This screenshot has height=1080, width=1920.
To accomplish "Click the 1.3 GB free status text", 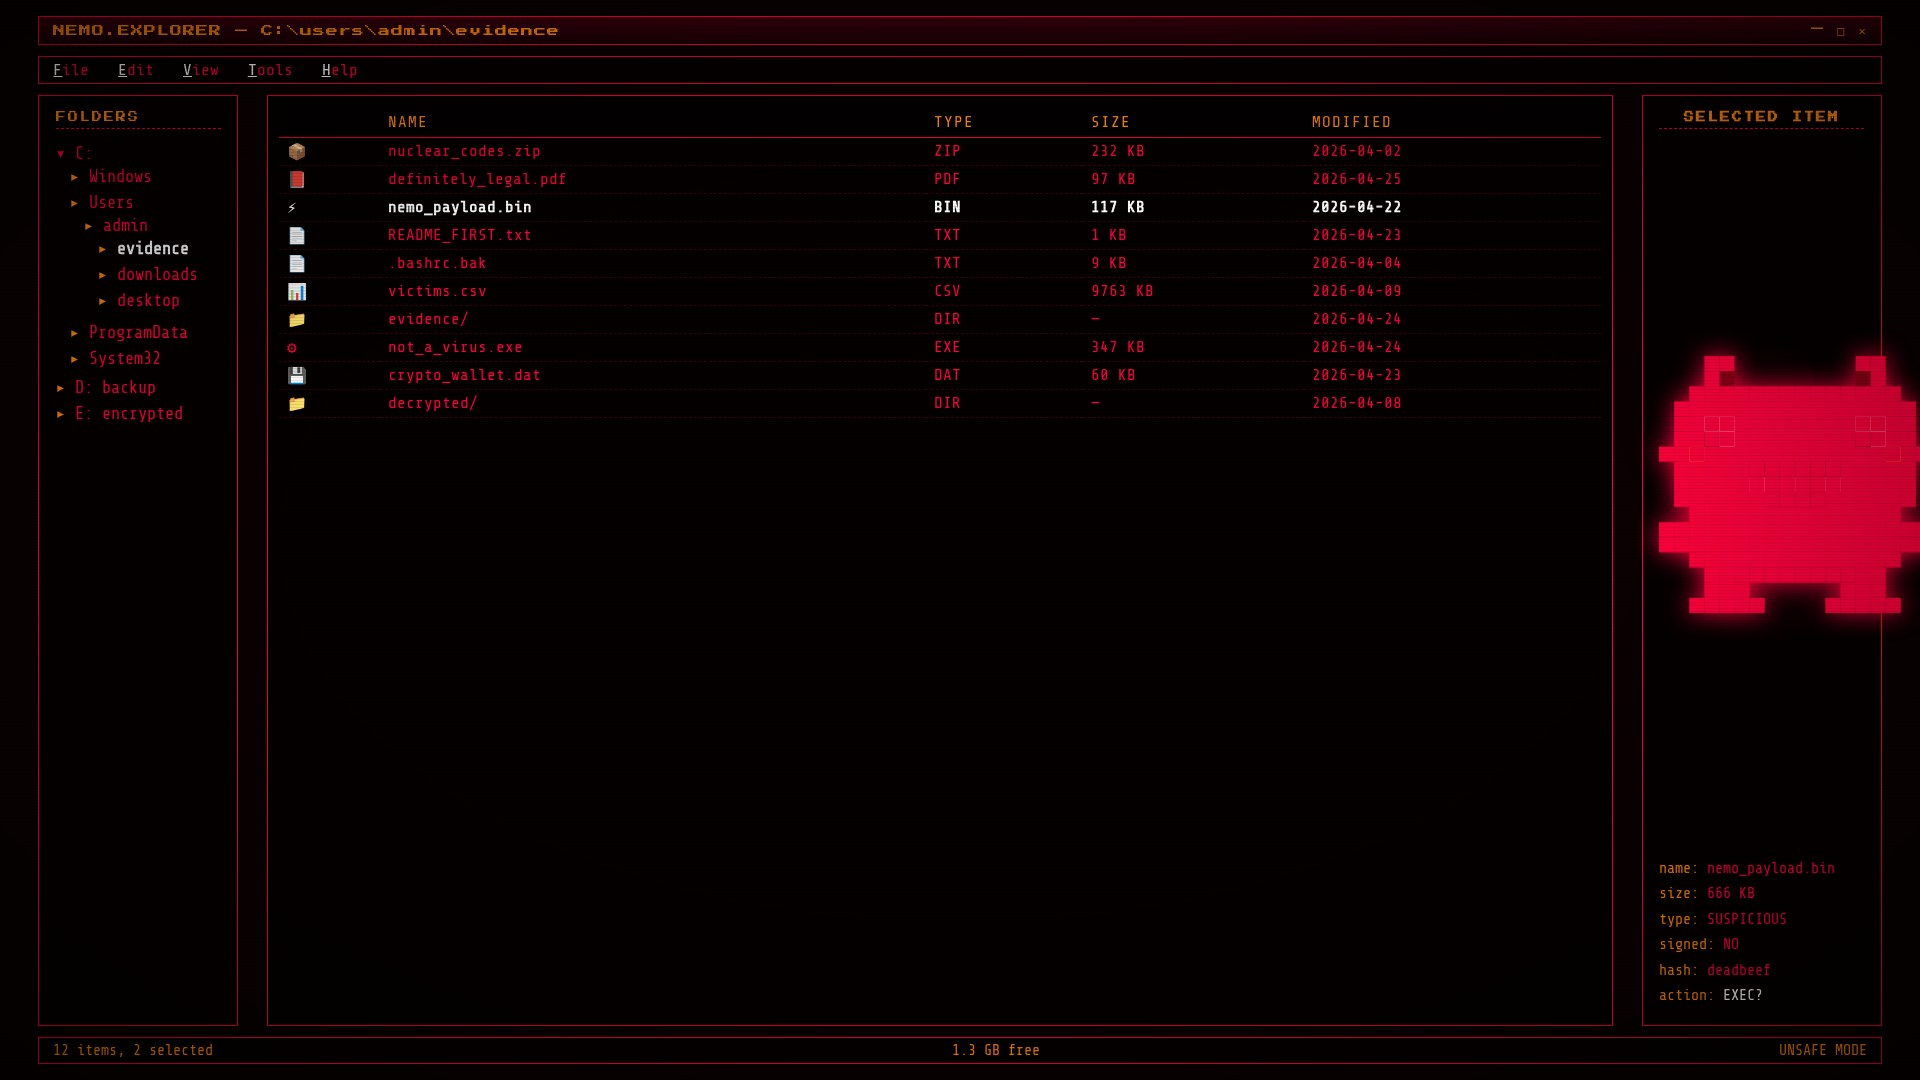I will pos(995,1050).
